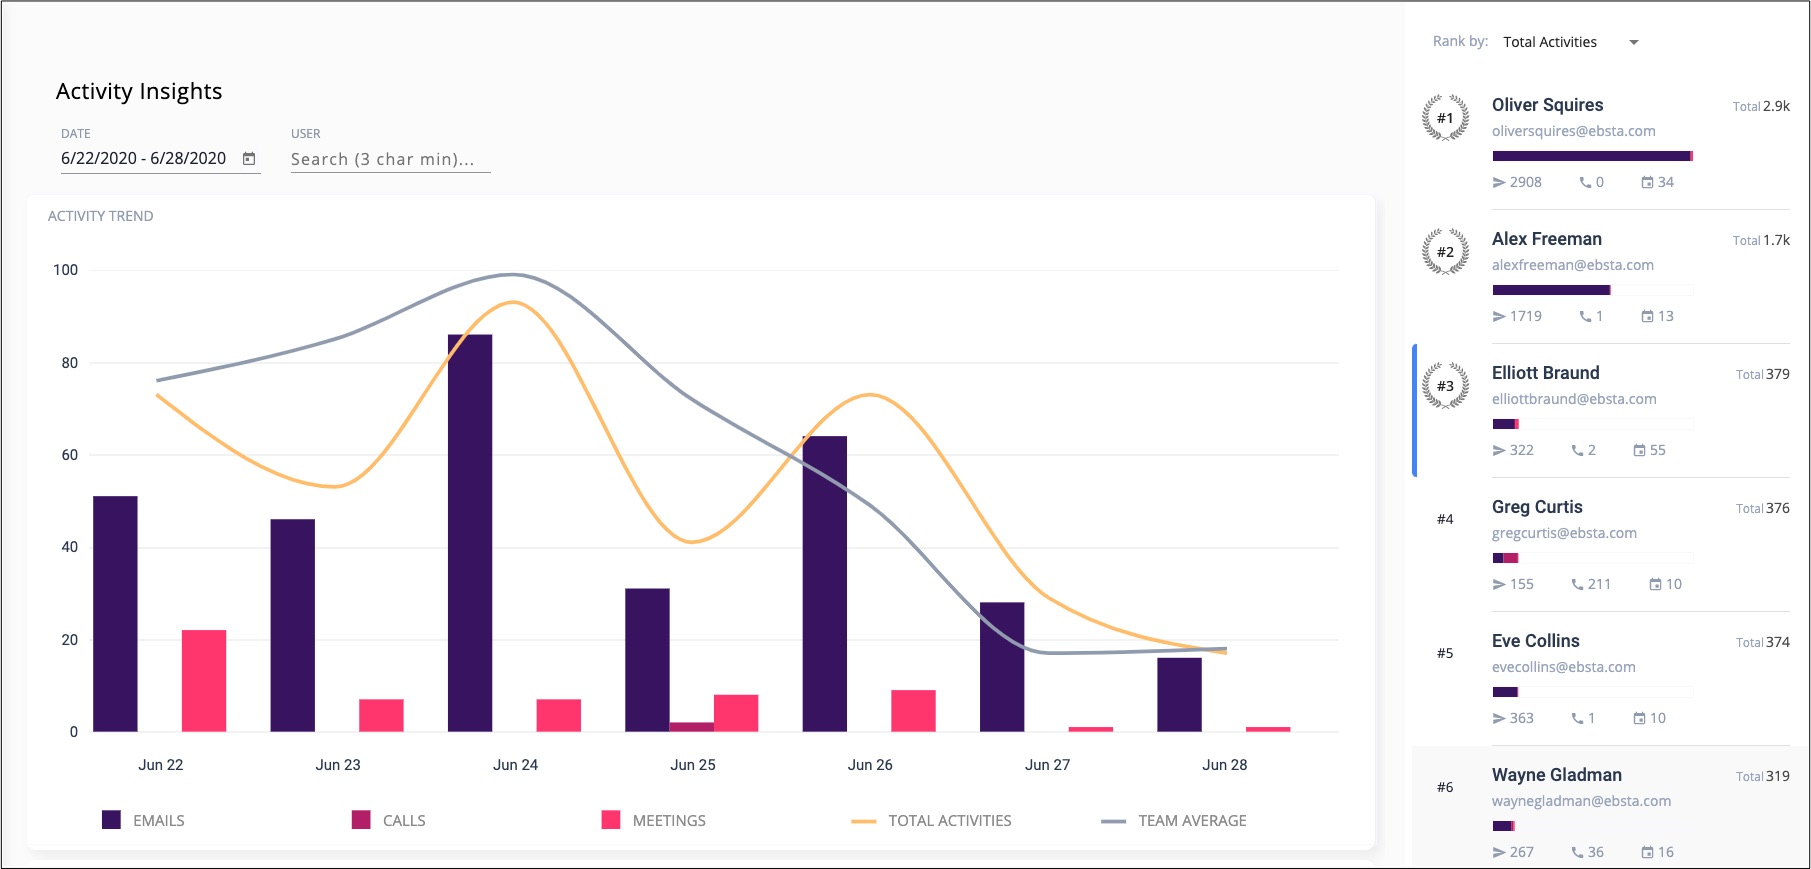Click Elliott Braund's #3 laurel rank badge

(x=1445, y=386)
